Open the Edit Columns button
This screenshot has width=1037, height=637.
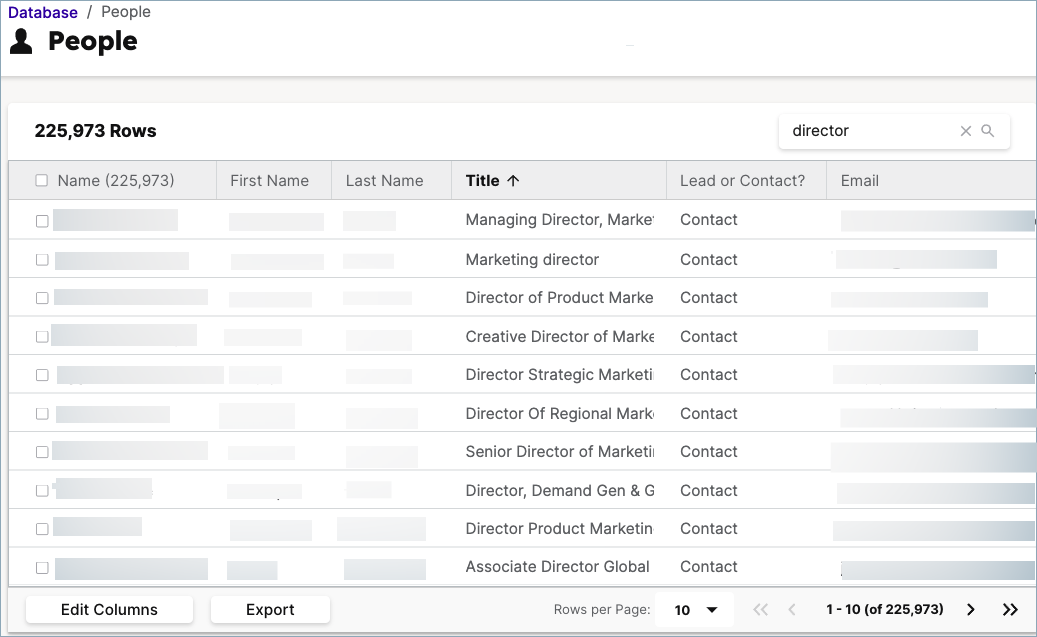click(x=109, y=610)
